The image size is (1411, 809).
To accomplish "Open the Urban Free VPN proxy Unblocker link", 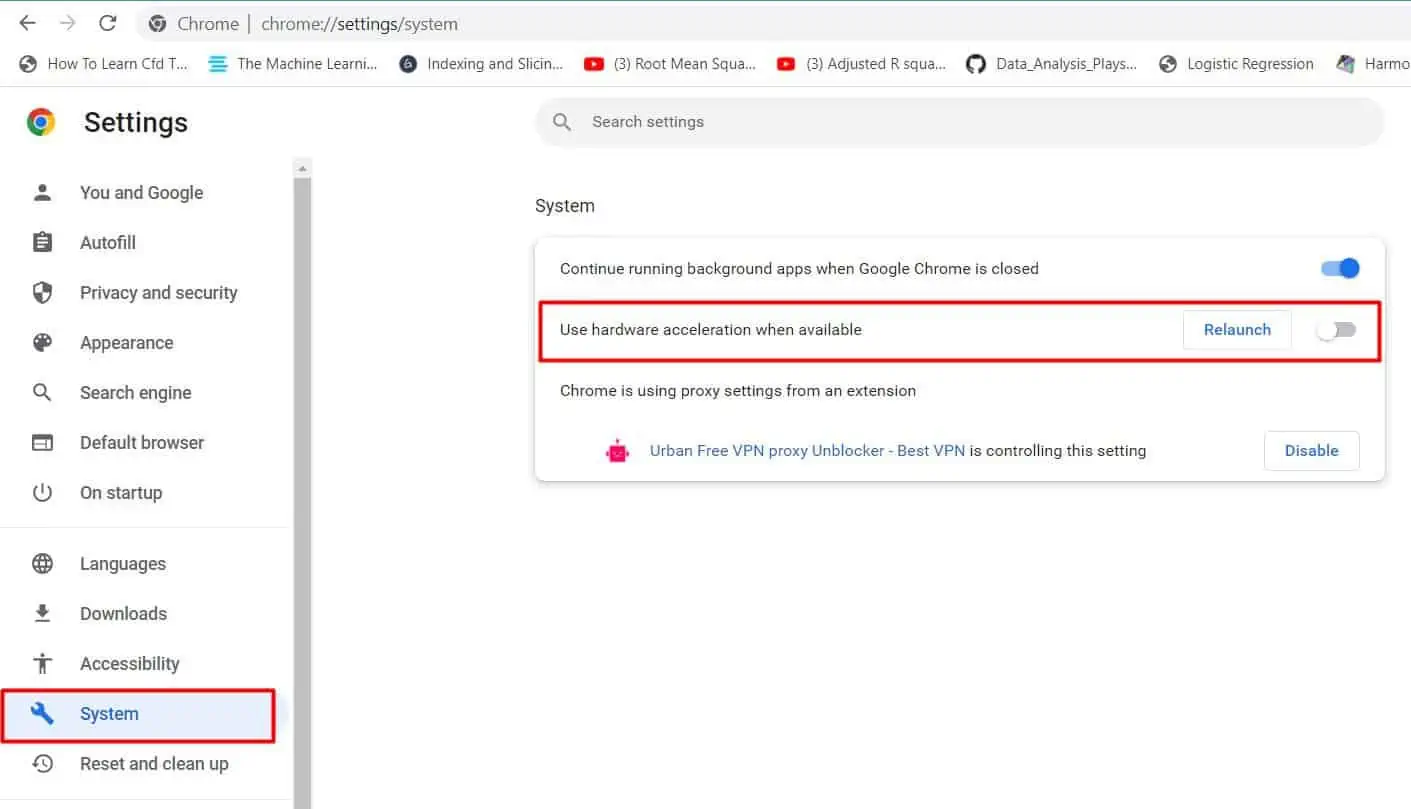I will tap(807, 451).
